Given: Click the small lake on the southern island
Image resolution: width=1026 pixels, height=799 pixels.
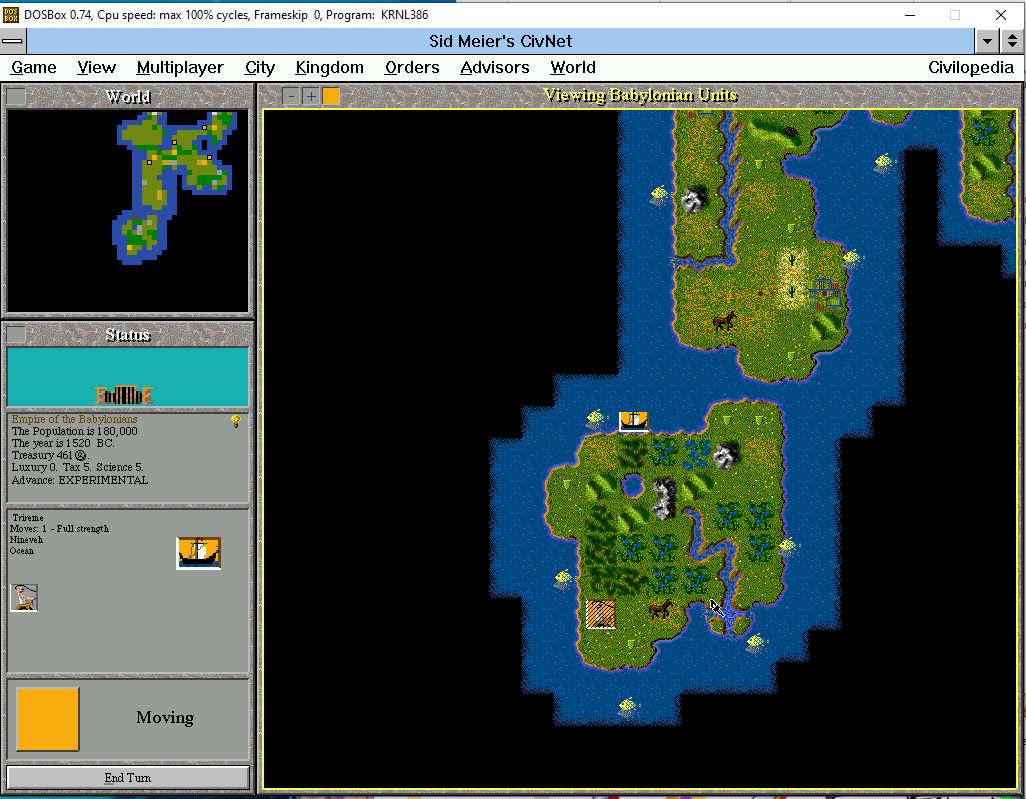Looking at the screenshot, I should (x=632, y=486).
